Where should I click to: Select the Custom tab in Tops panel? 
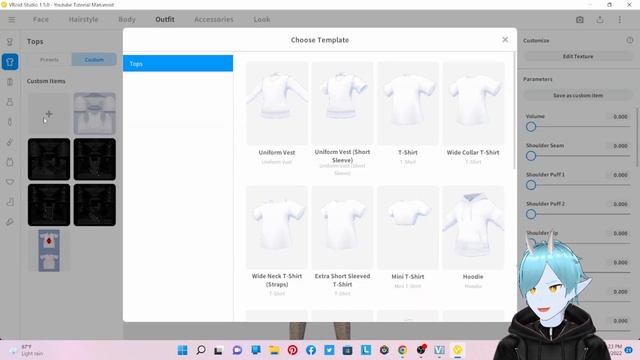point(94,60)
